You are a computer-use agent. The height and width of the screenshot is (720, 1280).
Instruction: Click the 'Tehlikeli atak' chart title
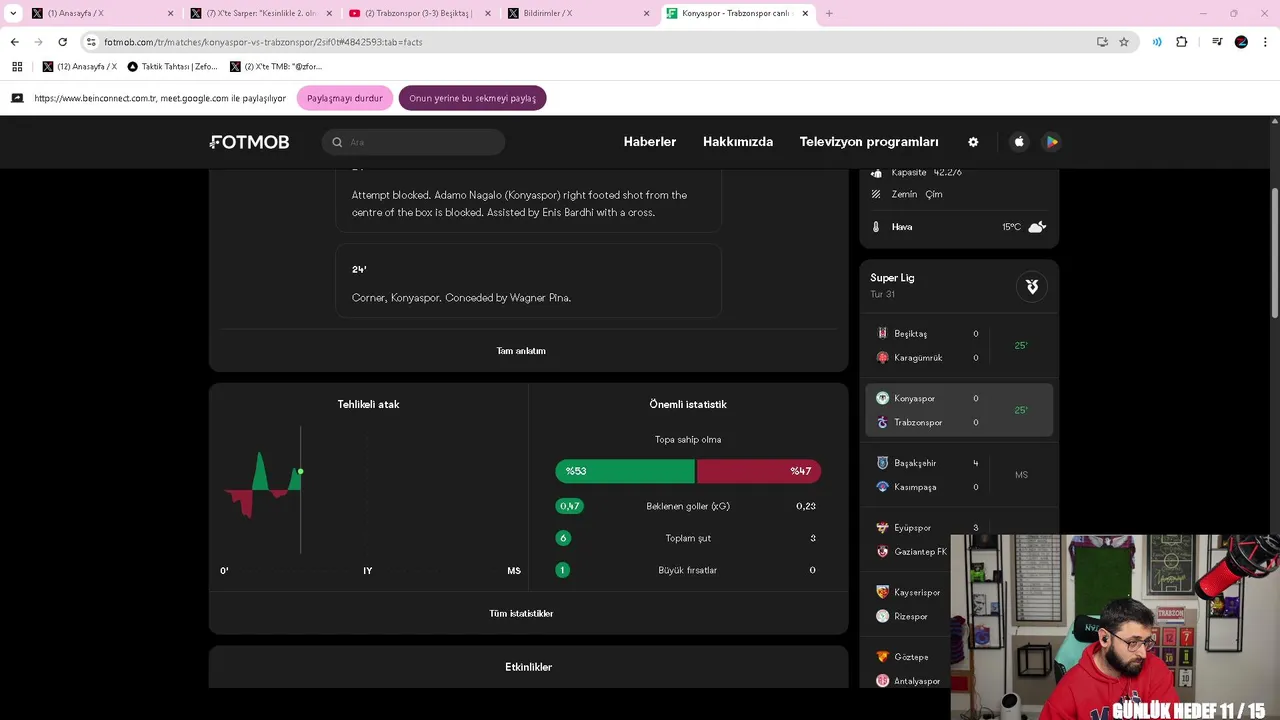[368, 404]
